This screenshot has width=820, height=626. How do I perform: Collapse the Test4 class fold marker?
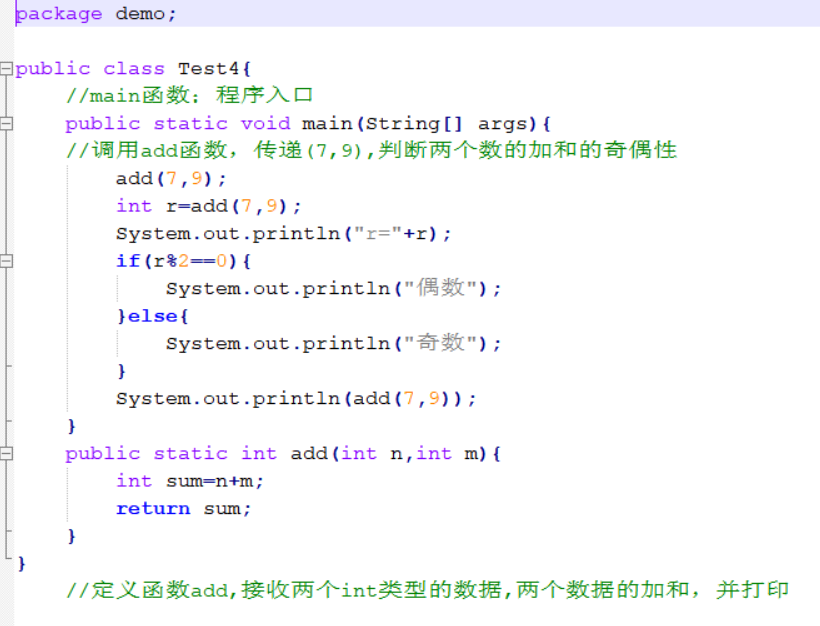tap(5, 68)
